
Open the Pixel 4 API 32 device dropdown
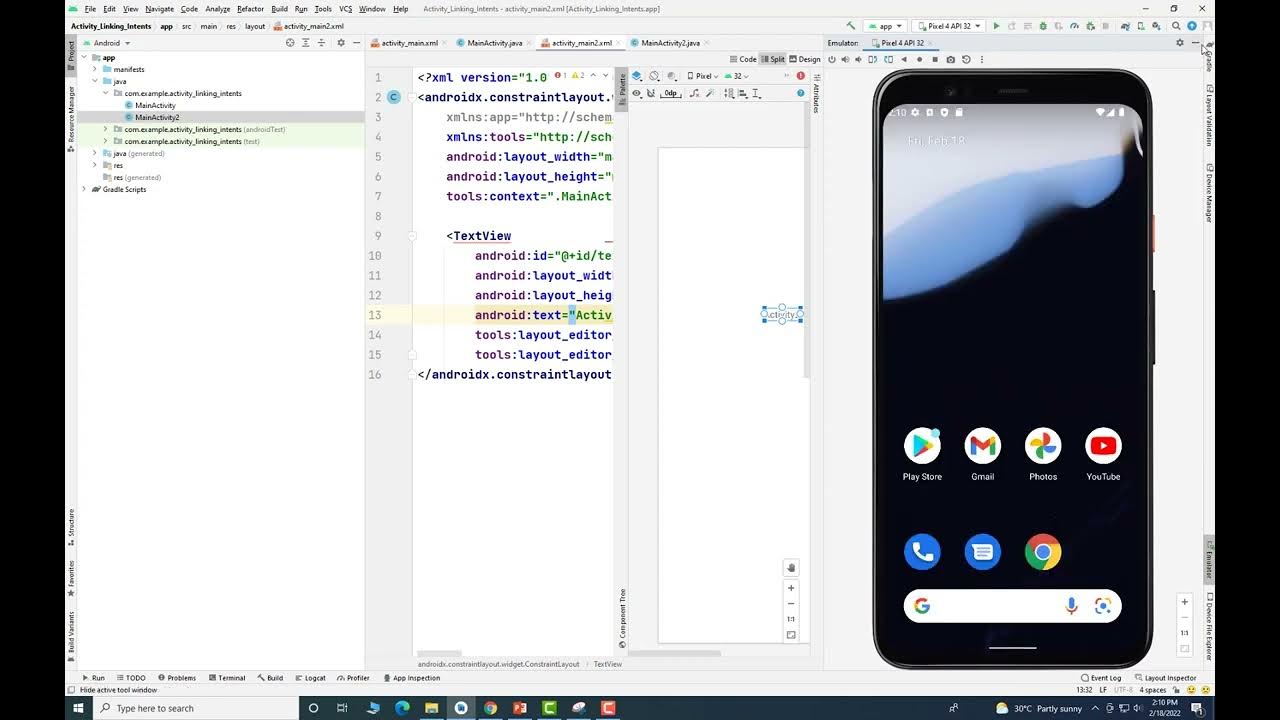click(x=948, y=26)
